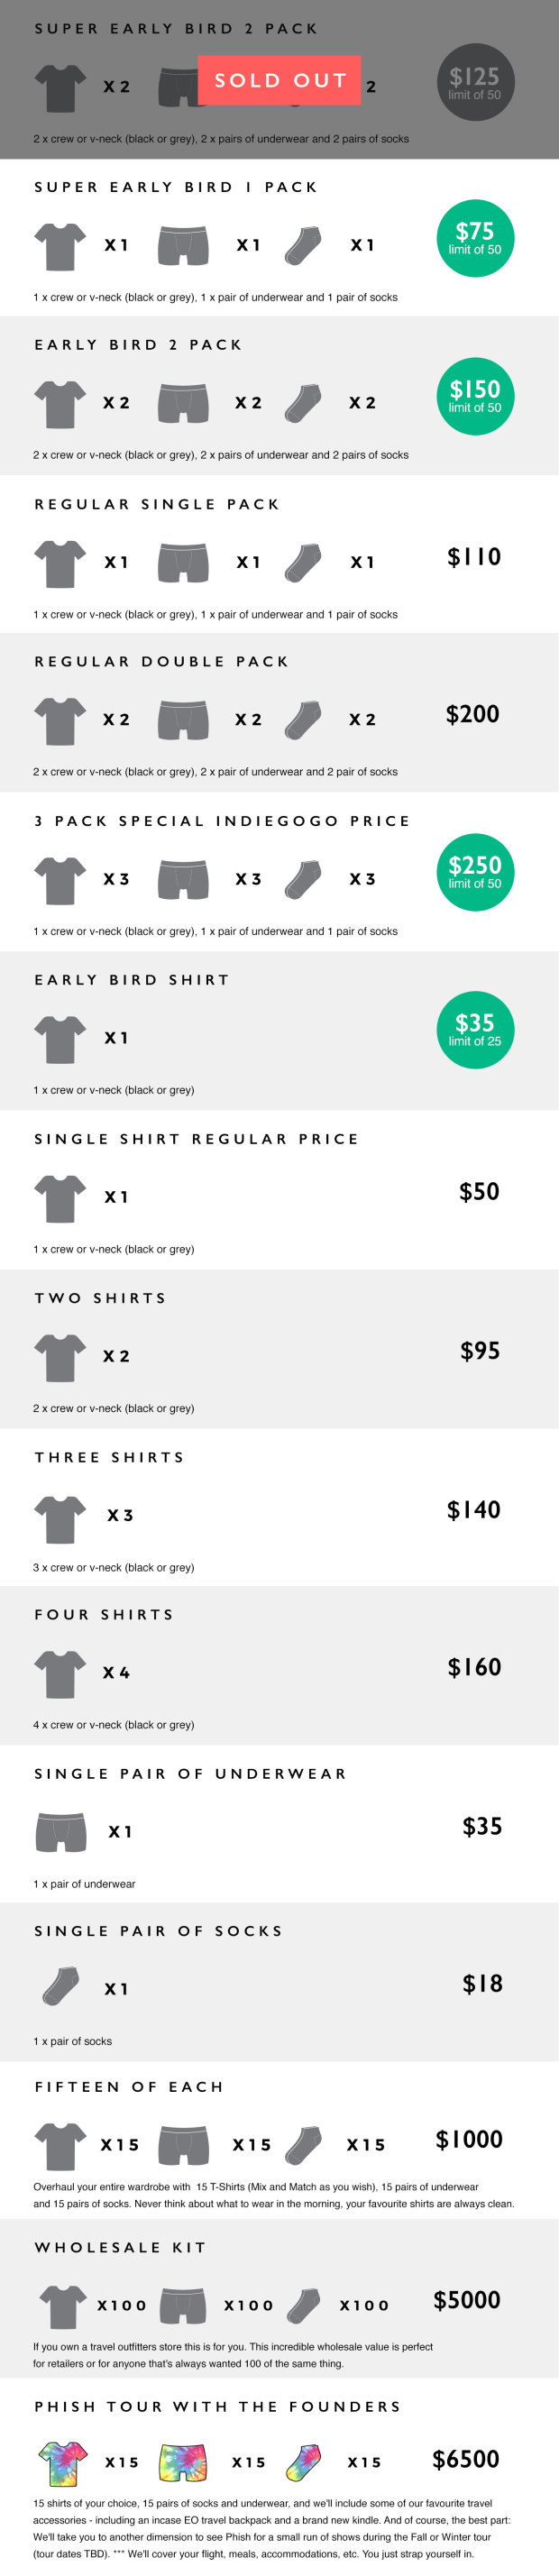Click the tie-dye underwear icon
Viewport: 559px width, 2576px height.
tap(183, 2464)
